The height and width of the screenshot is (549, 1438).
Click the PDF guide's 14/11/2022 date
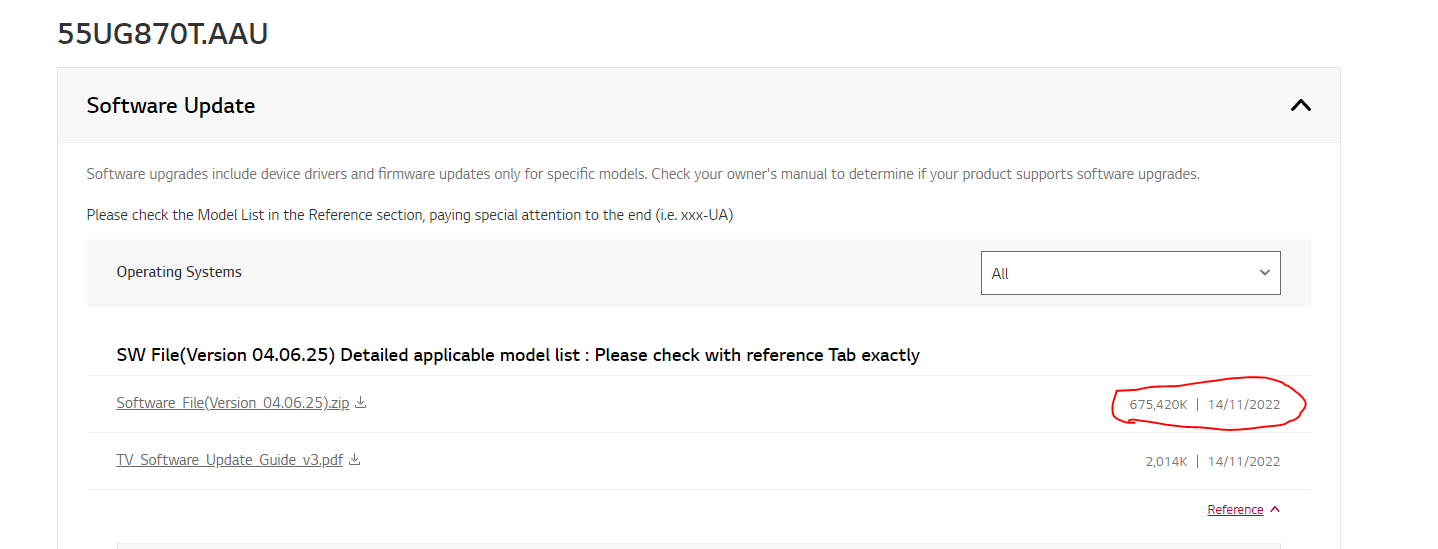(1243, 462)
